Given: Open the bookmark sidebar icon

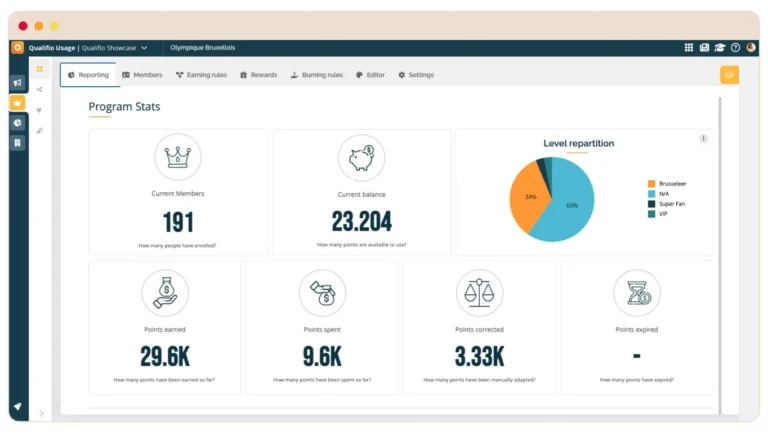Looking at the screenshot, I should click(x=18, y=143).
